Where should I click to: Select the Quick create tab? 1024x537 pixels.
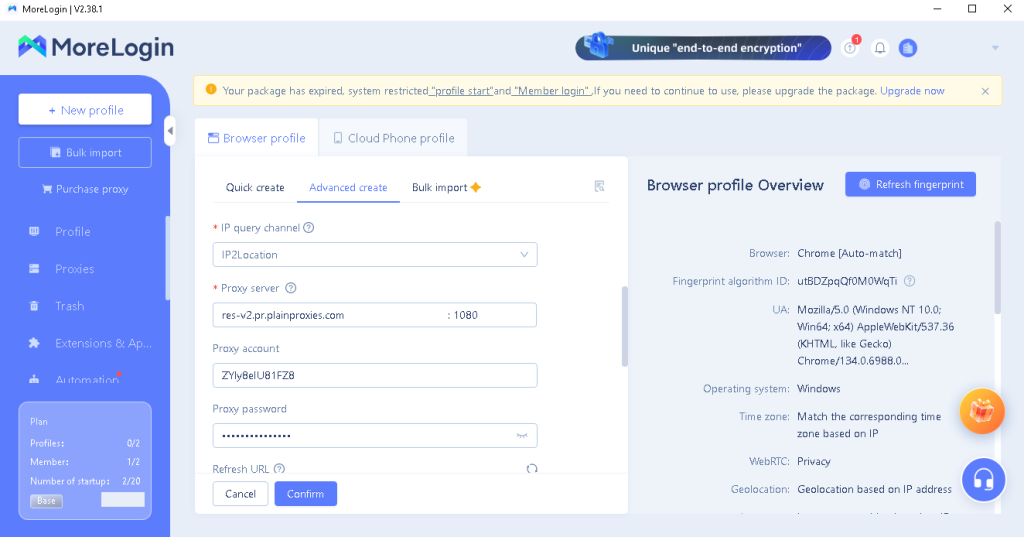pyautogui.click(x=255, y=187)
